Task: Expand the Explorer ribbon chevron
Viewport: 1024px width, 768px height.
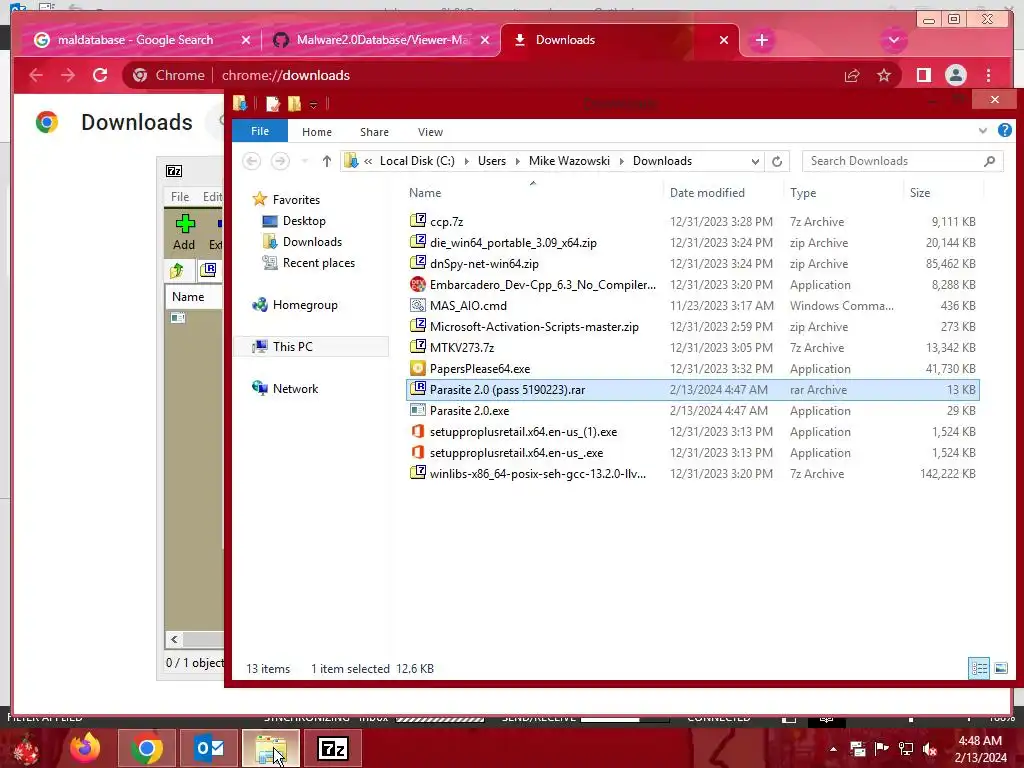Action: [x=982, y=131]
